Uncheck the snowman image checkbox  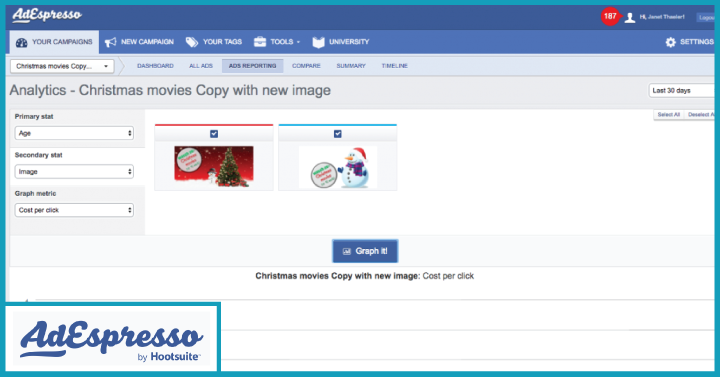[338, 134]
